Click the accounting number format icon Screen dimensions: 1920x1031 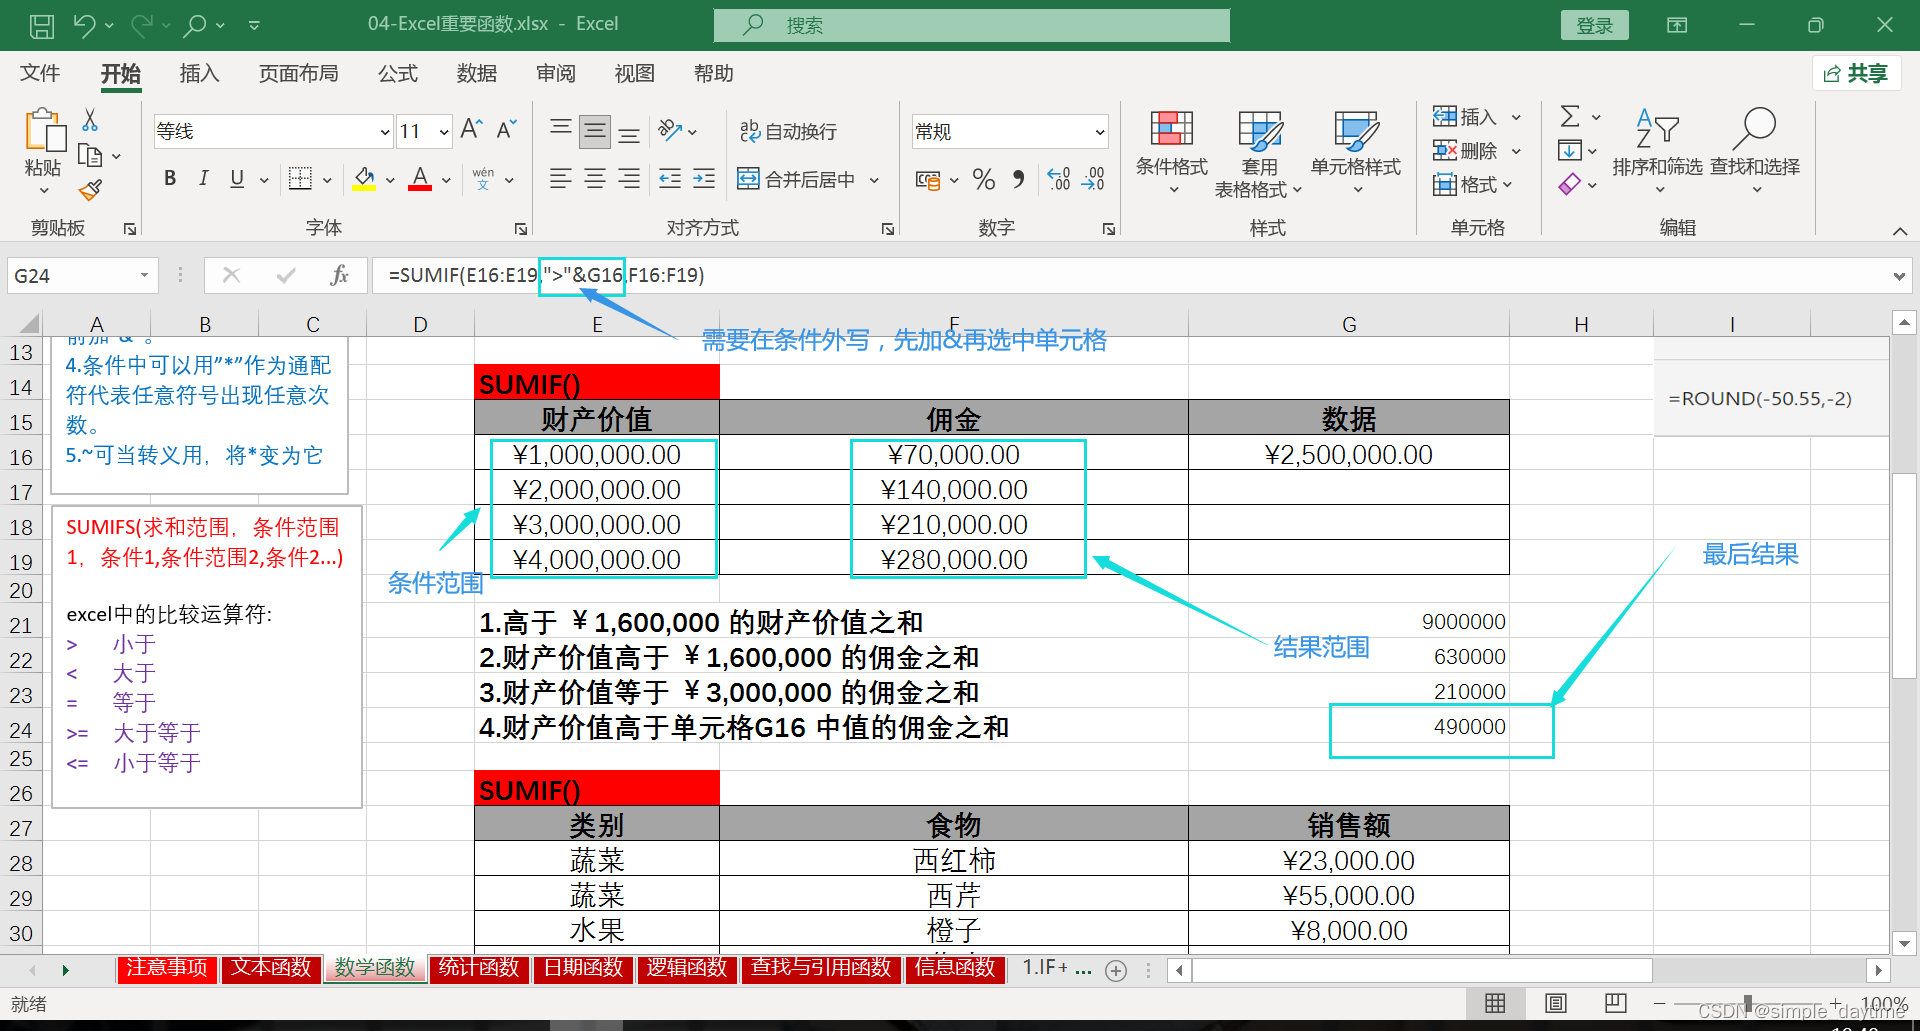tap(928, 180)
